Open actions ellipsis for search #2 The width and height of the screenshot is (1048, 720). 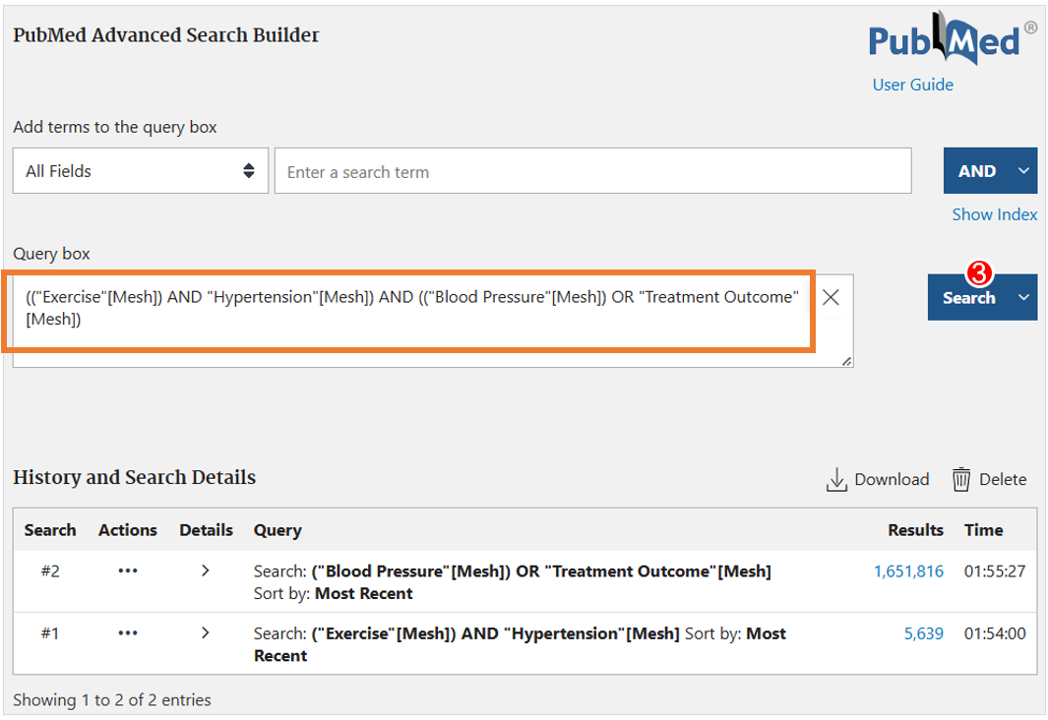[x=128, y=571]
